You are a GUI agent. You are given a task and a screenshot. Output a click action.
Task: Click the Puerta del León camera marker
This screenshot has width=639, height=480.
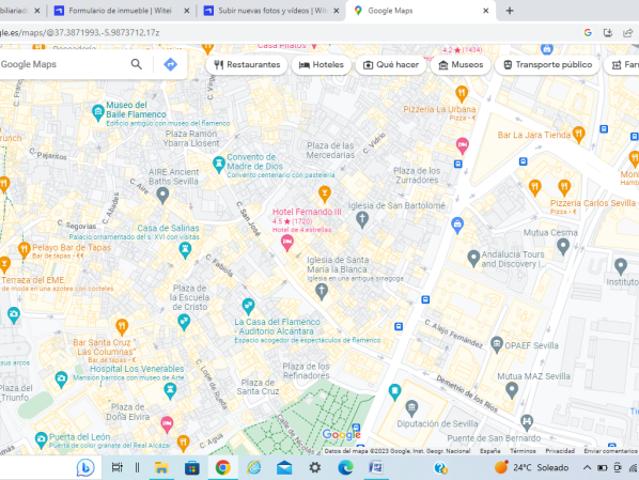click(41, 440)
